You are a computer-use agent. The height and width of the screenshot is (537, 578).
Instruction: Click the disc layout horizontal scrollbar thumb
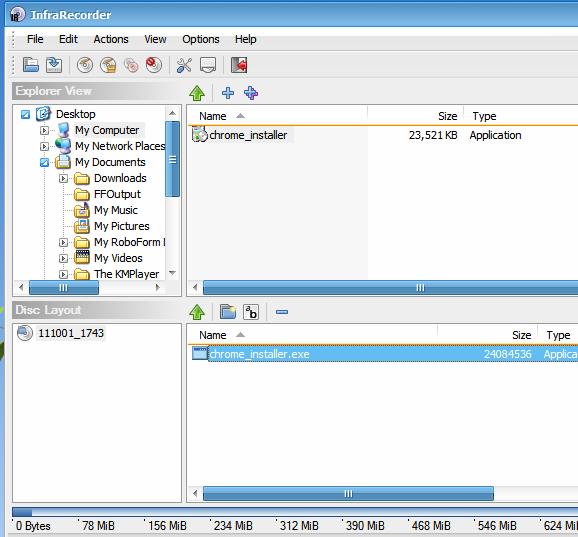[x=348, y=493]
